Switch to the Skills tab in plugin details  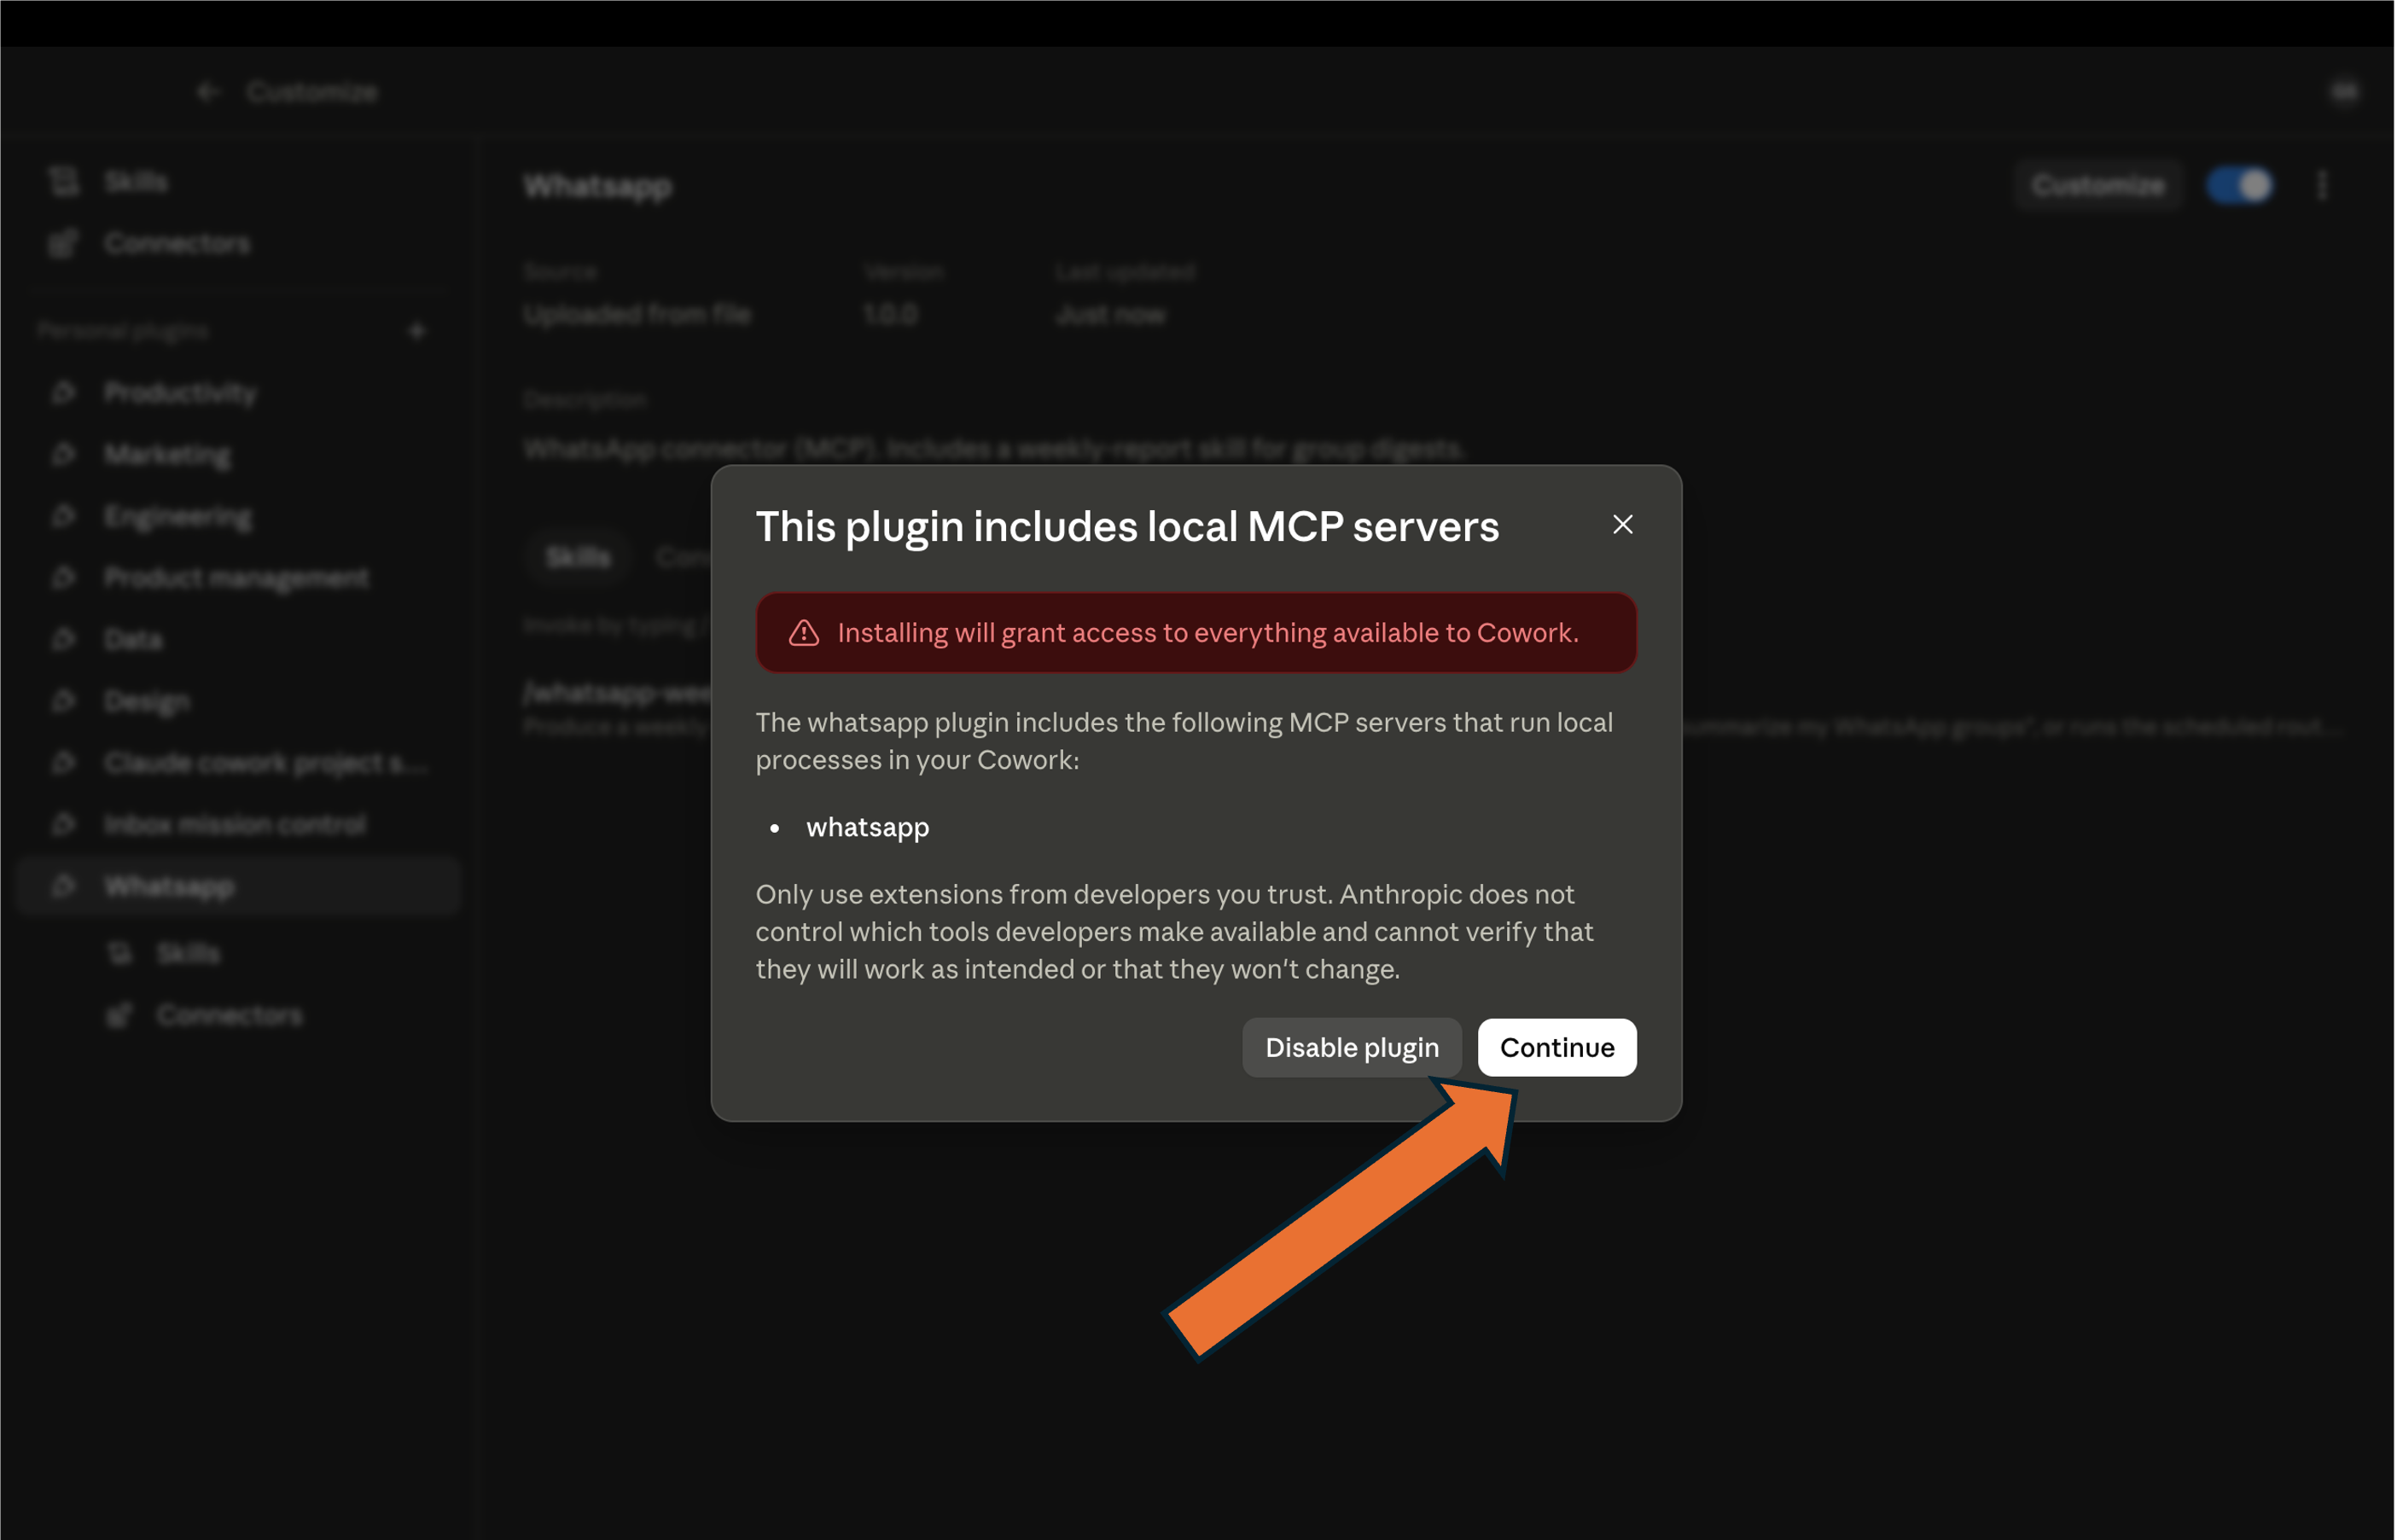pos(578,557)
